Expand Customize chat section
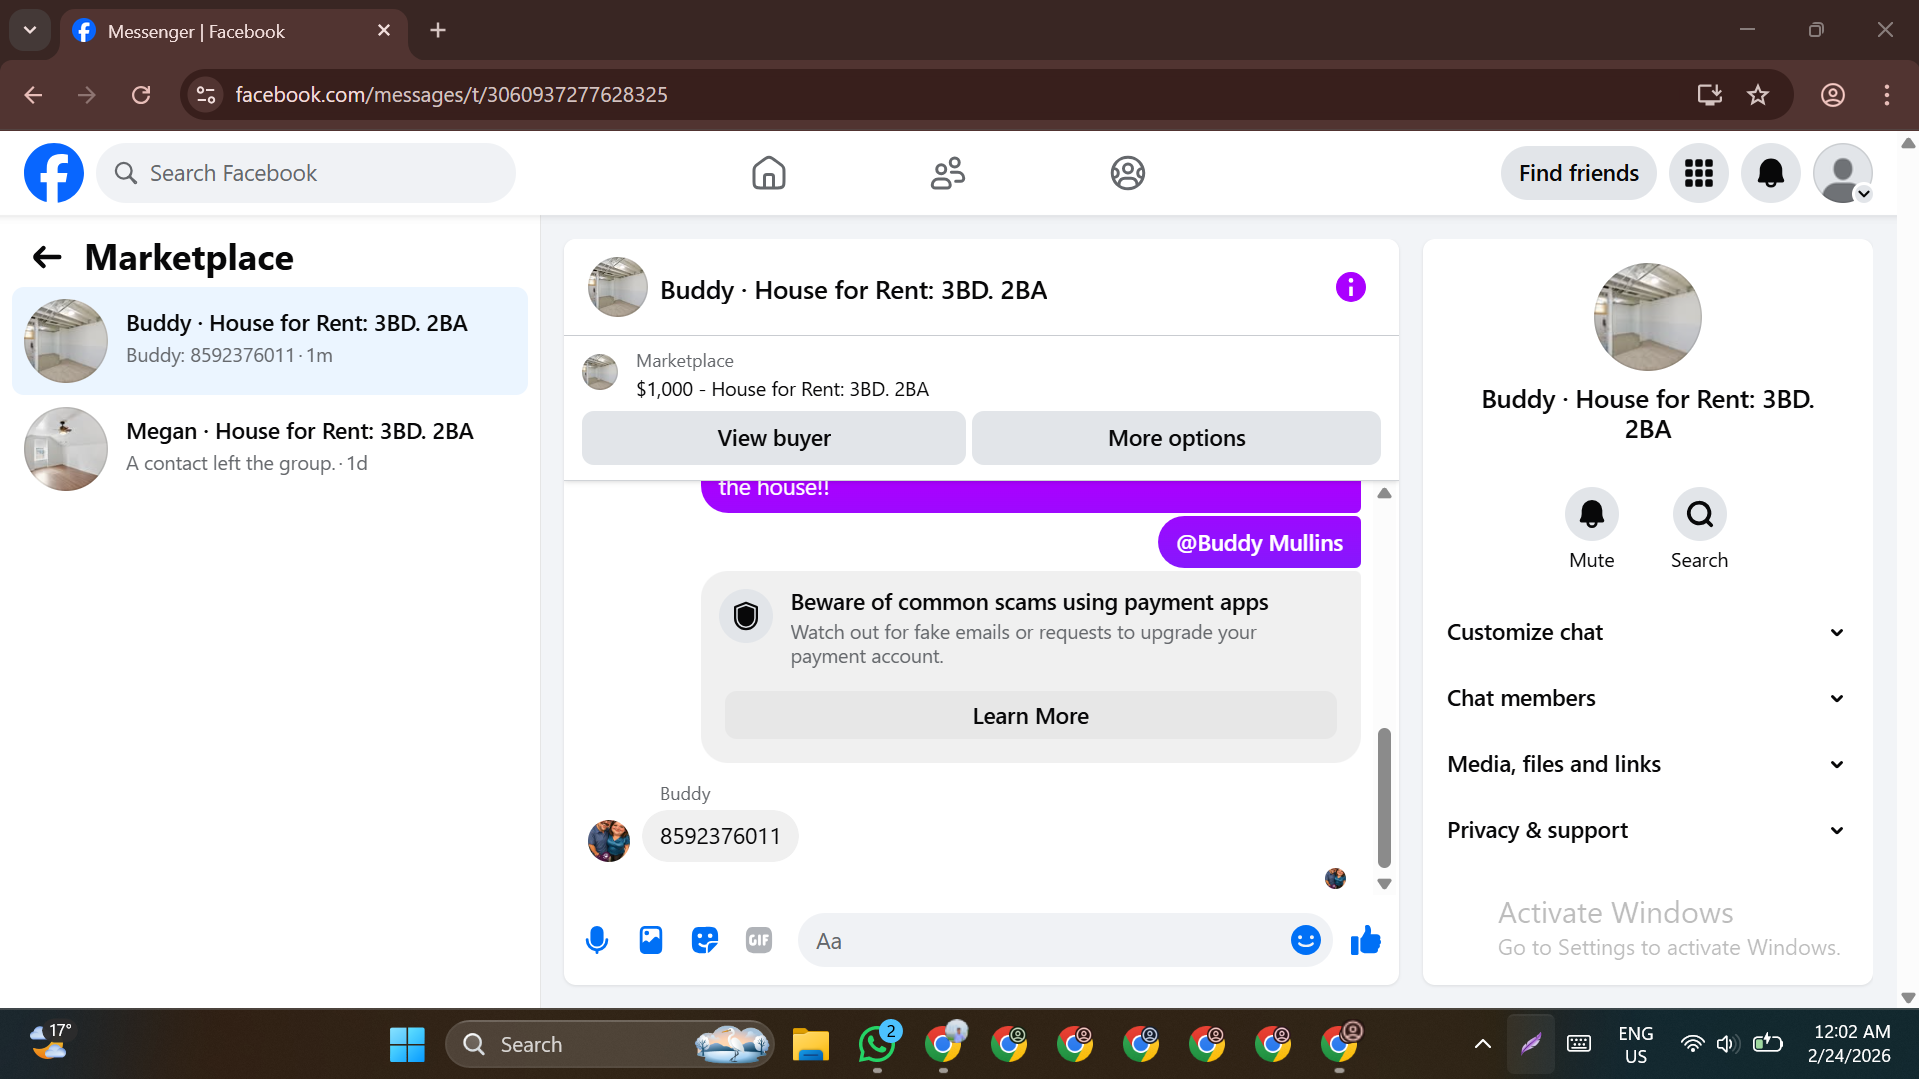Image resolution: width=1919 pixels, height=1079 pixels. tap(1646, 633)
